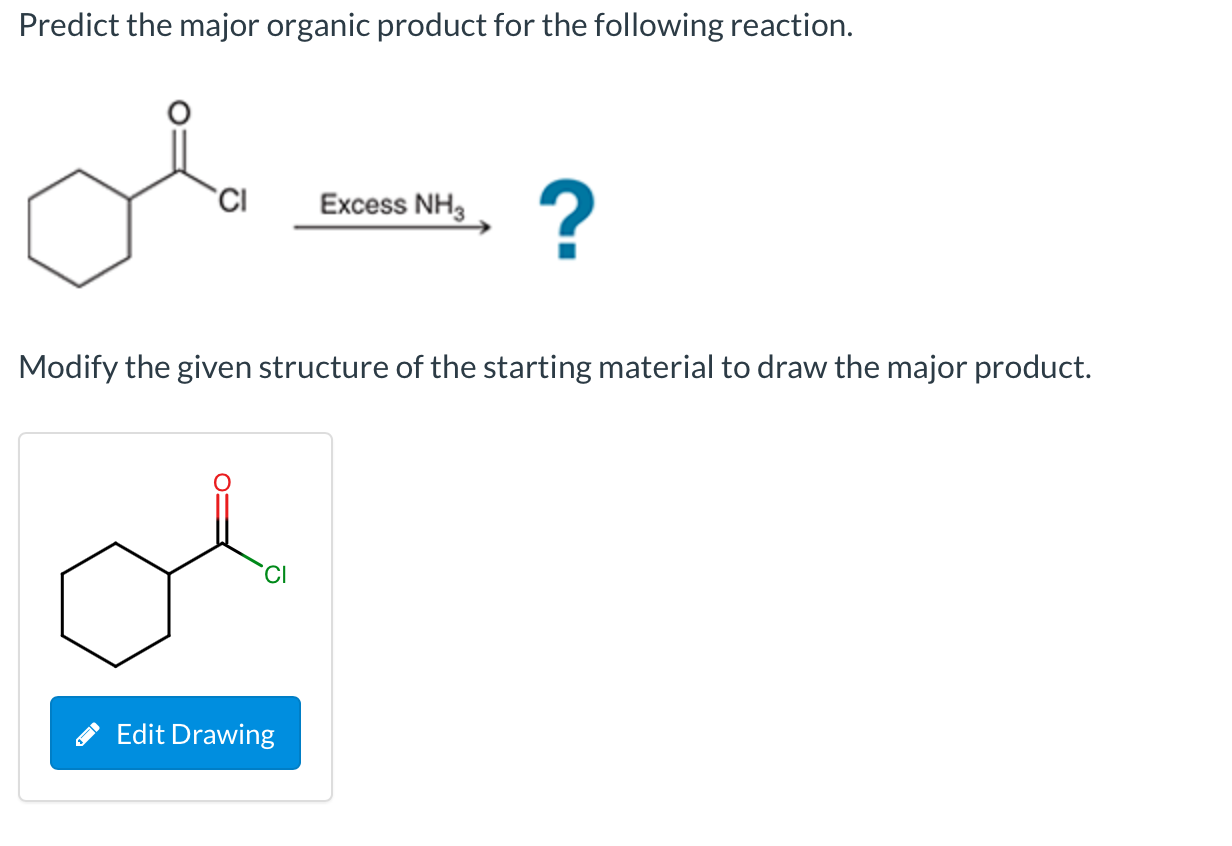Click the C–Cl bond in the drawing card

coord(243,556)
